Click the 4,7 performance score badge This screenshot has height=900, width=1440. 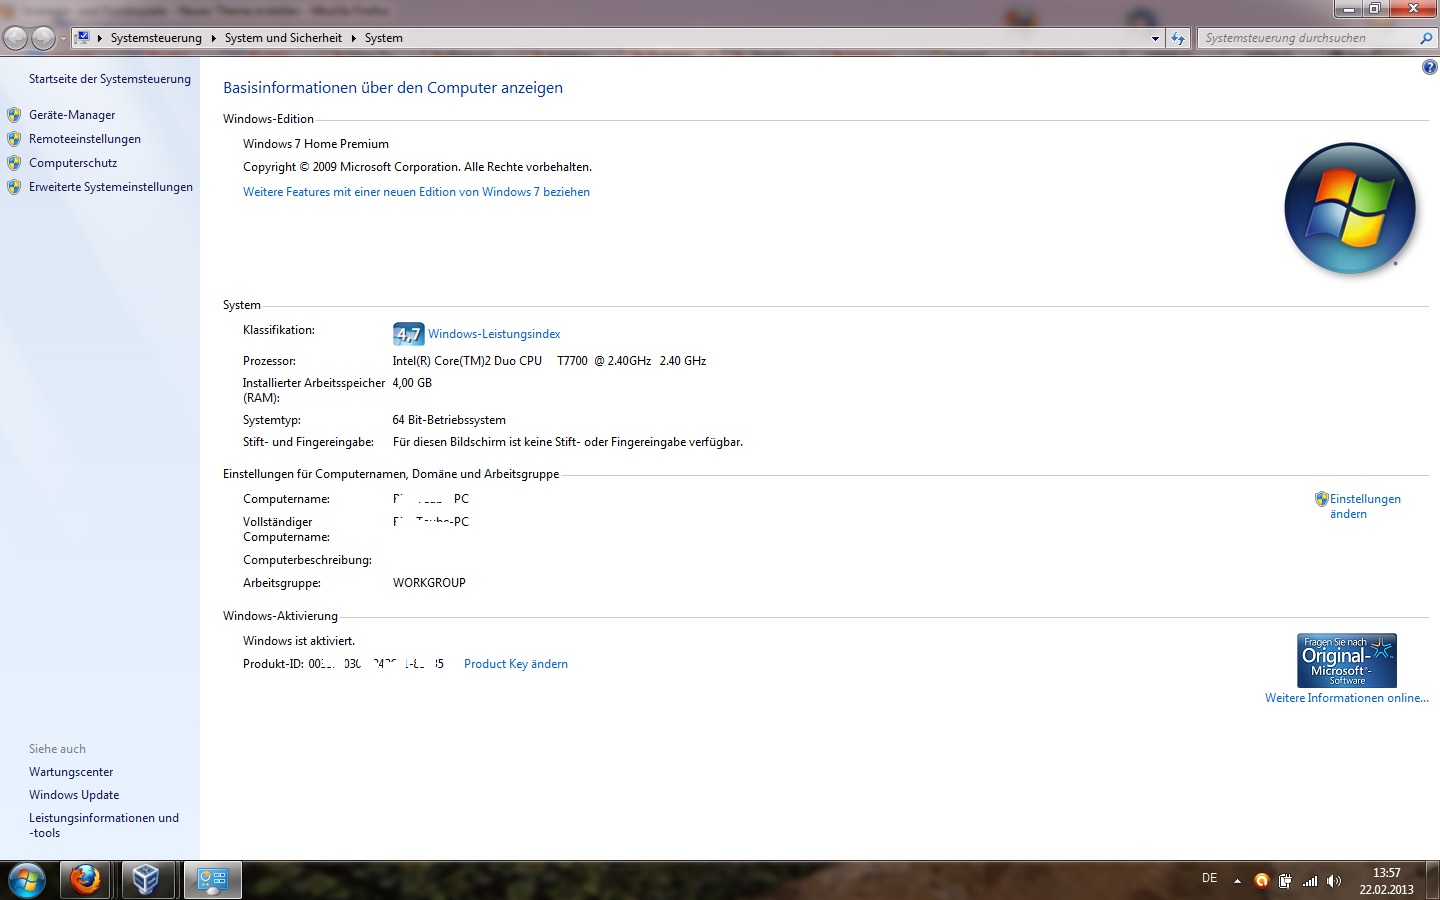tap(408, 334)
